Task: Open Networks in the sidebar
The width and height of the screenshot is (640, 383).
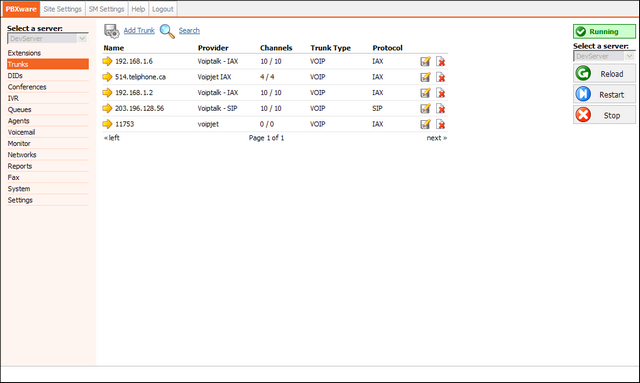Action: (48, 155)
